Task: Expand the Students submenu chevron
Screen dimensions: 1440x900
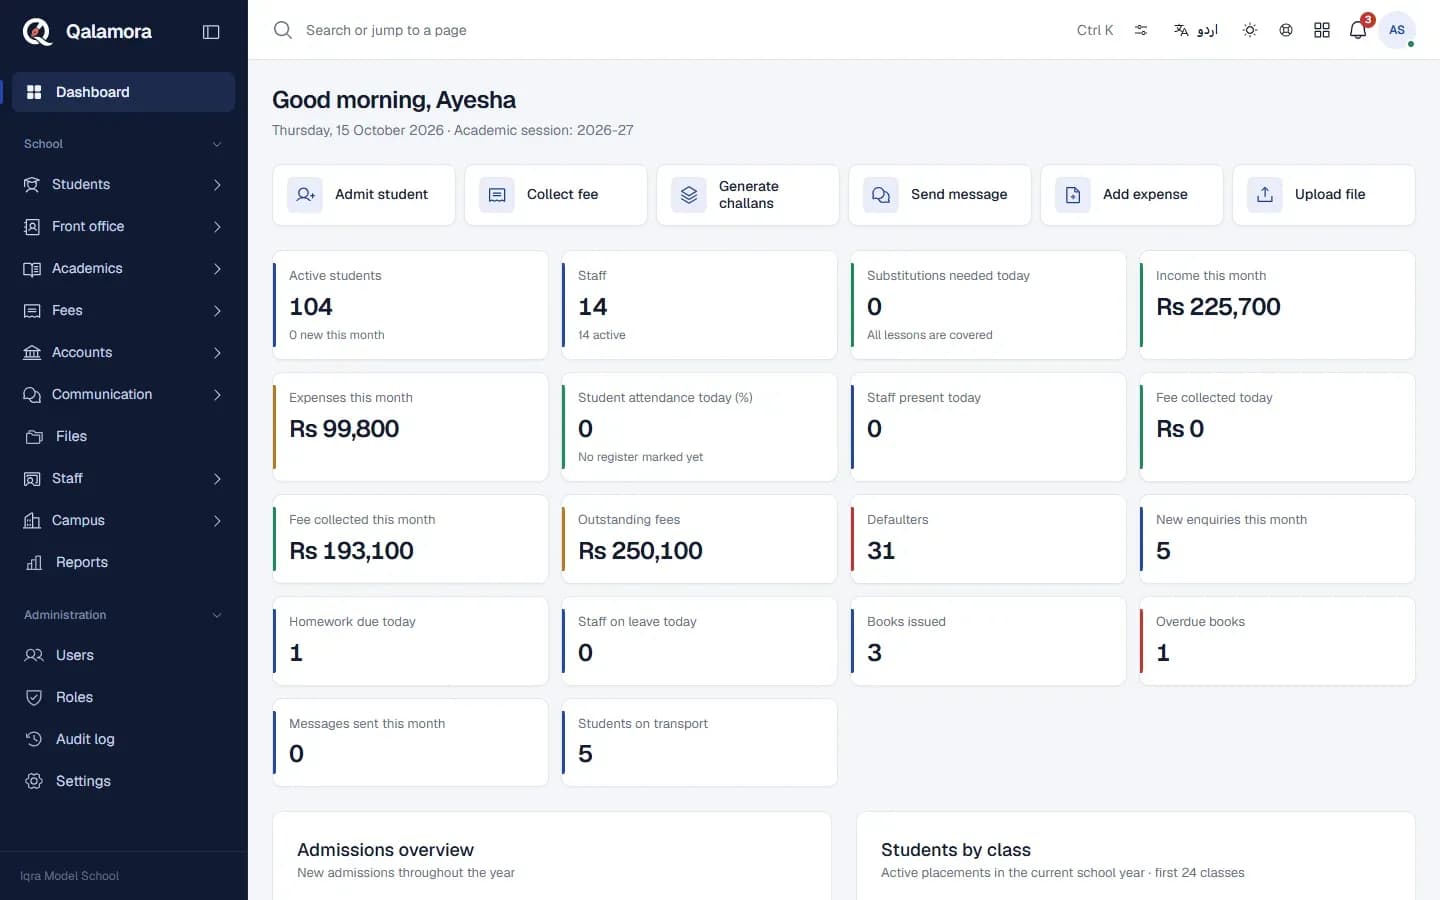Action: point(217,184)
